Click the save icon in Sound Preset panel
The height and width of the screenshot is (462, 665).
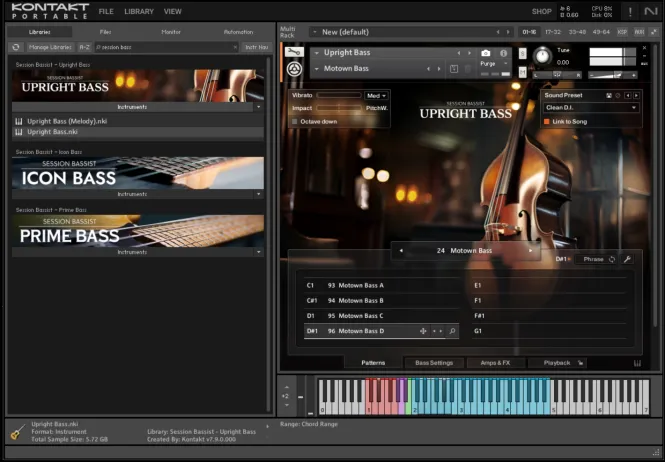pos(609,96)
